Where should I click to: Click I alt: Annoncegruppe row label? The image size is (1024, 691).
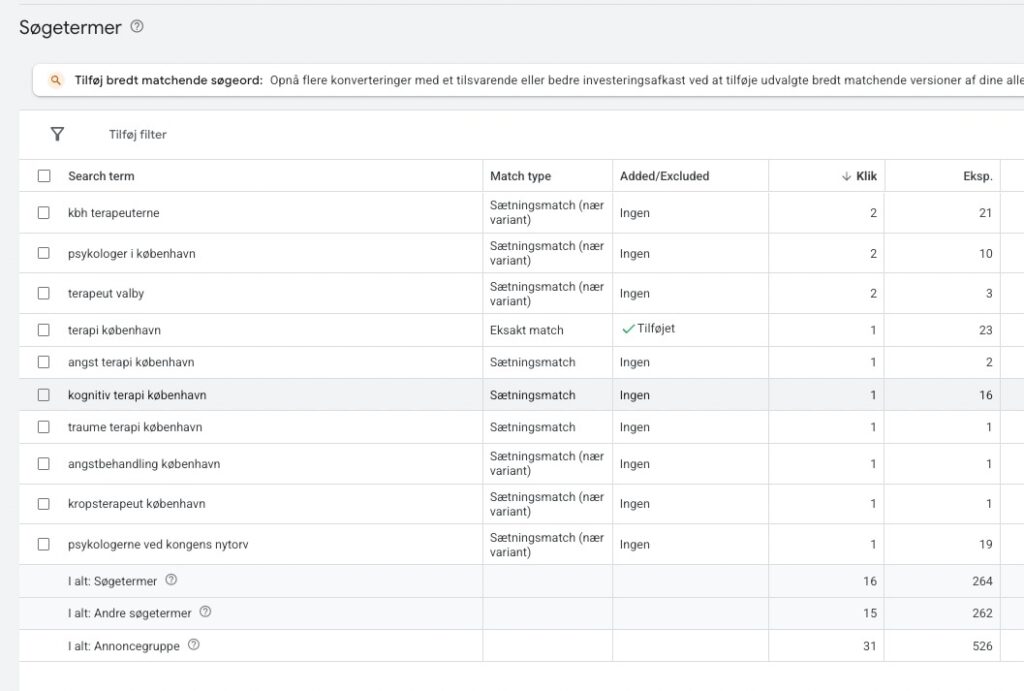pos(123,646)
